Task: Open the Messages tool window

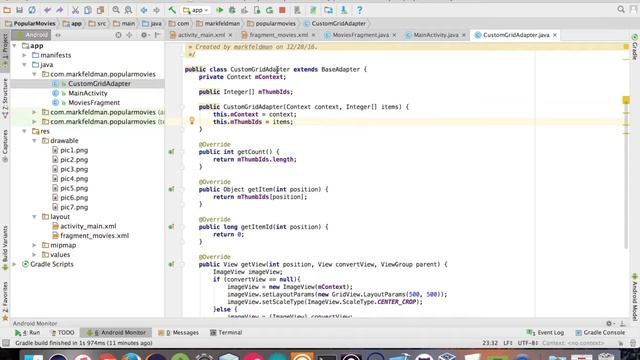Action: click(x=179, y=333)
